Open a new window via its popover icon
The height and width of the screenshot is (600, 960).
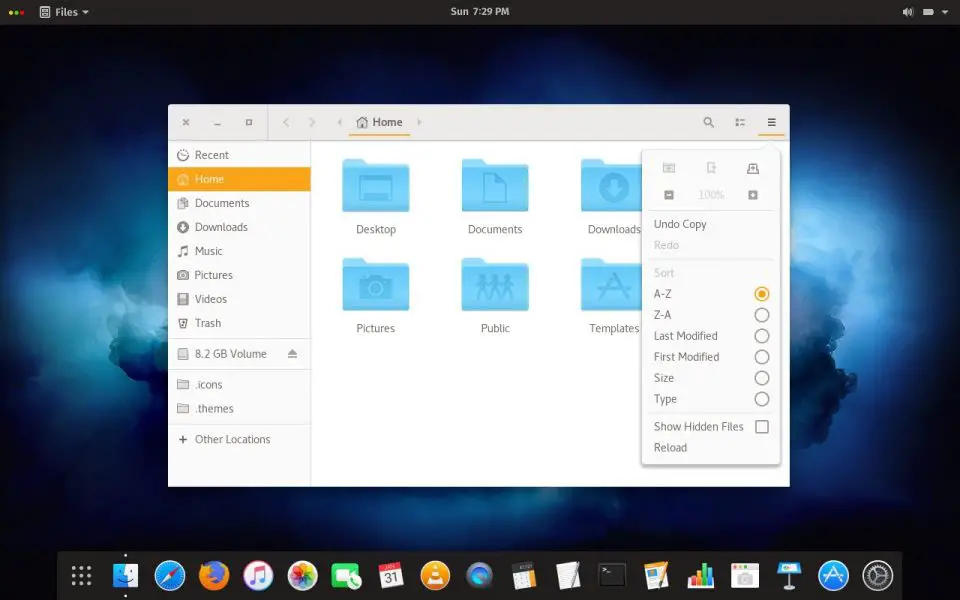[668, 167]
